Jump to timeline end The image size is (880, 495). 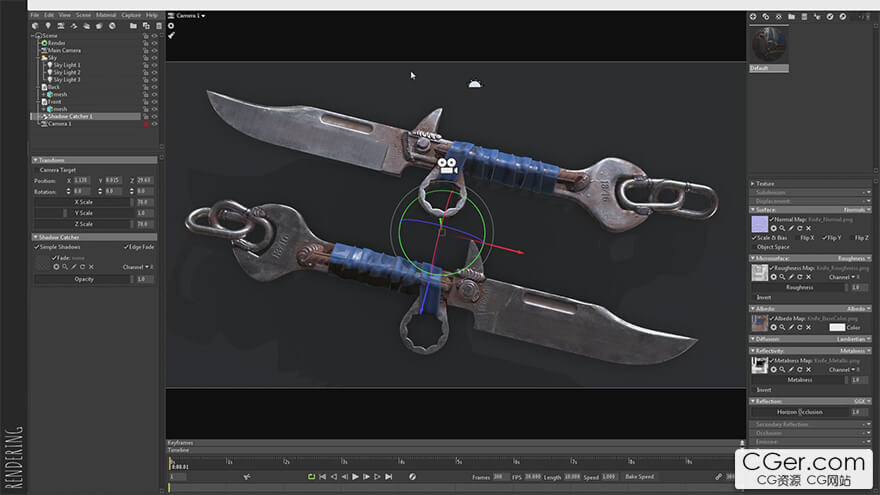pos(388,476)
